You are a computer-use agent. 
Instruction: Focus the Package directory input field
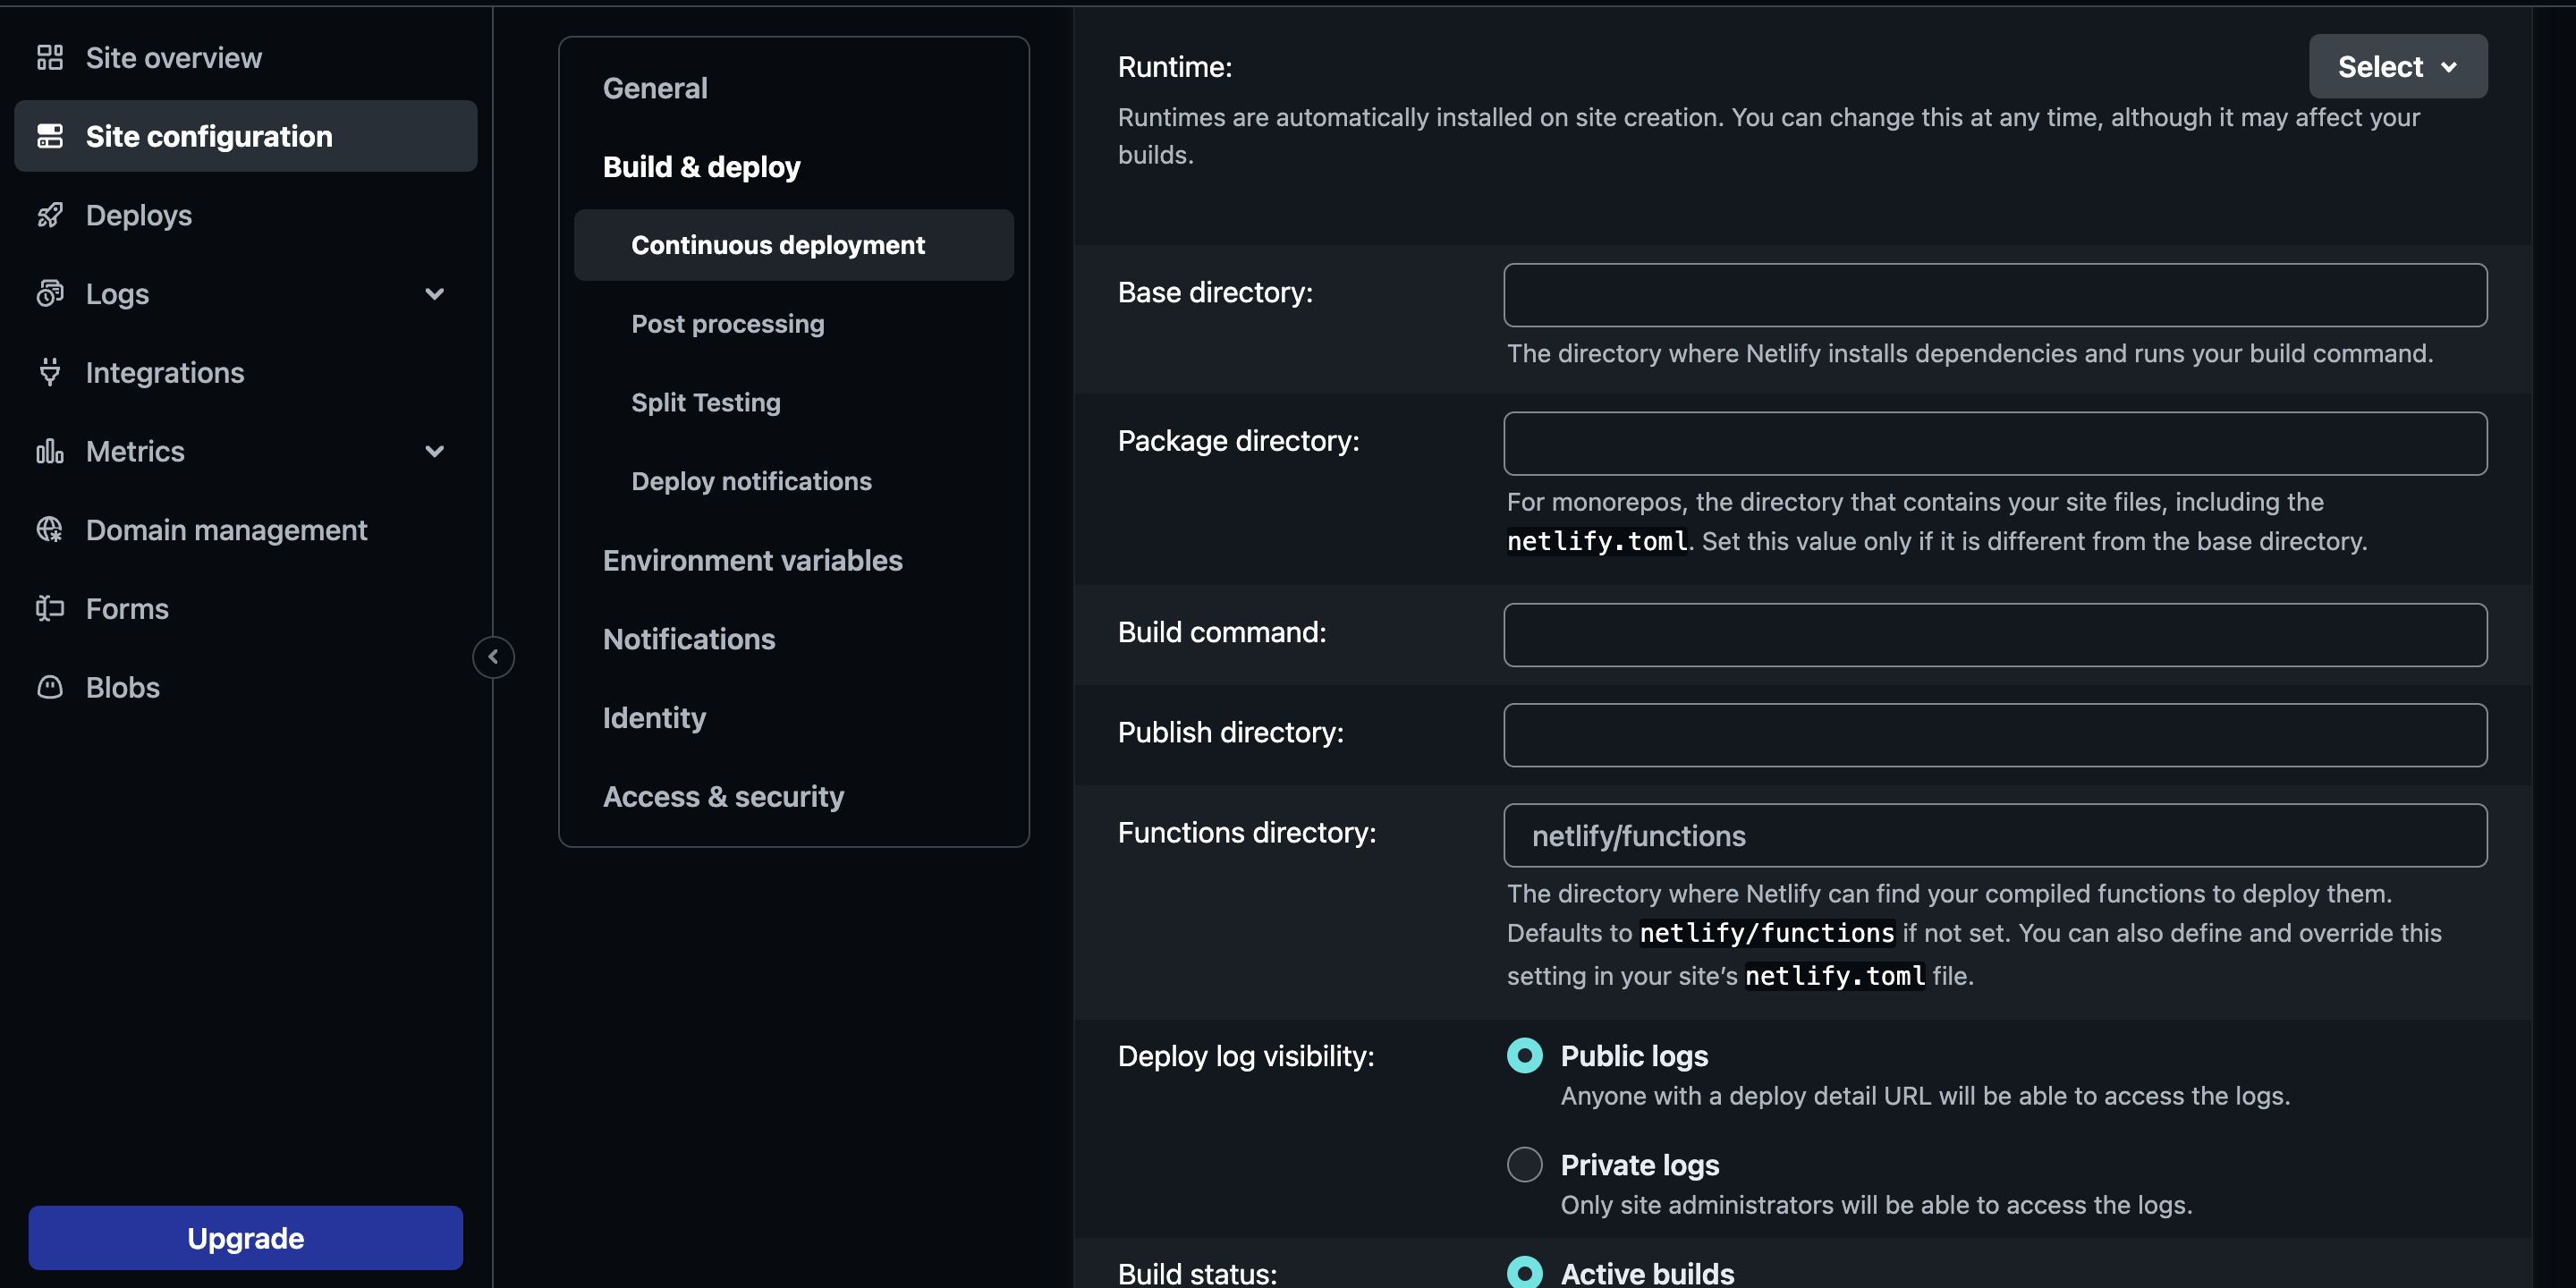click(1995, 443)
